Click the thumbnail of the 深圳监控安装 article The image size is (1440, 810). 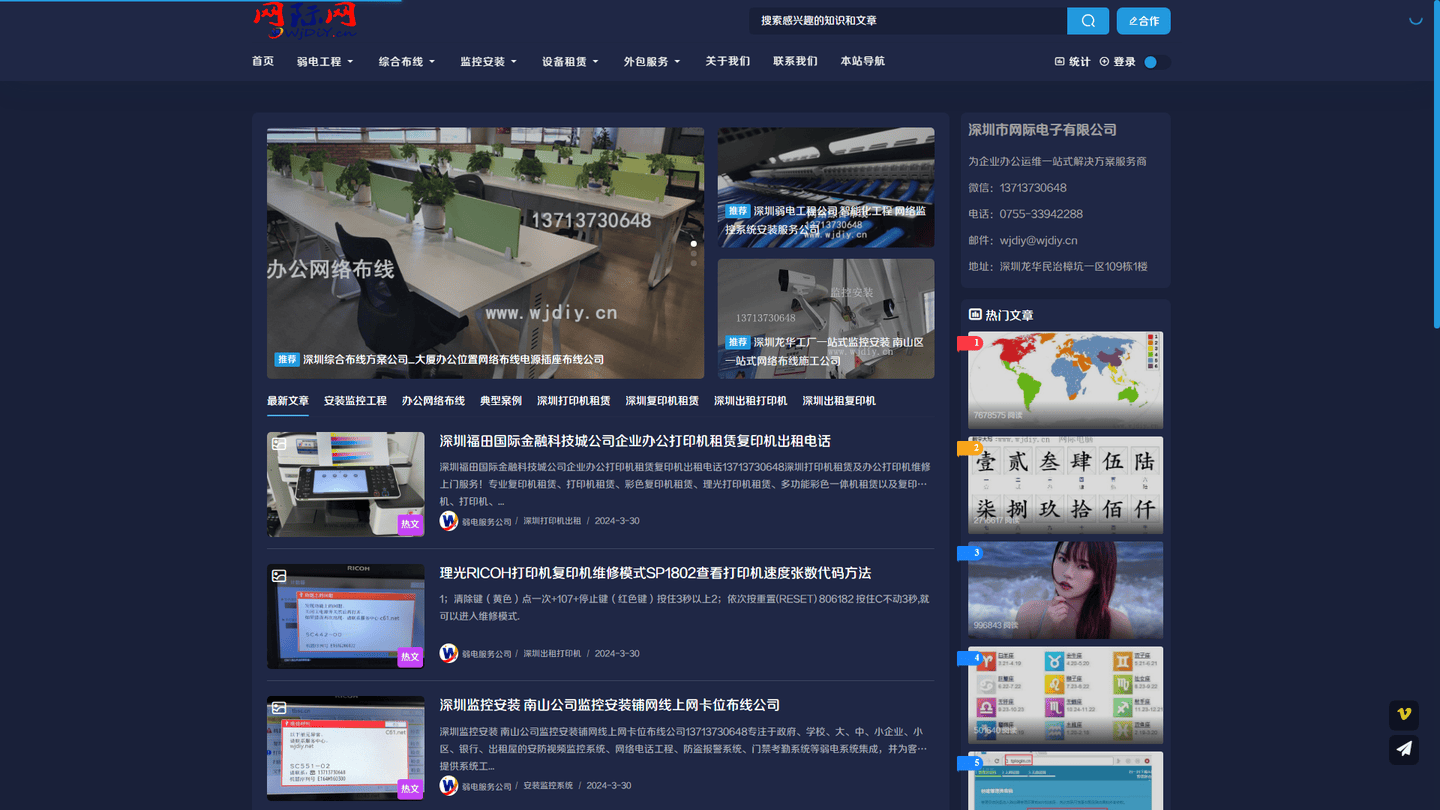(346, 748)
